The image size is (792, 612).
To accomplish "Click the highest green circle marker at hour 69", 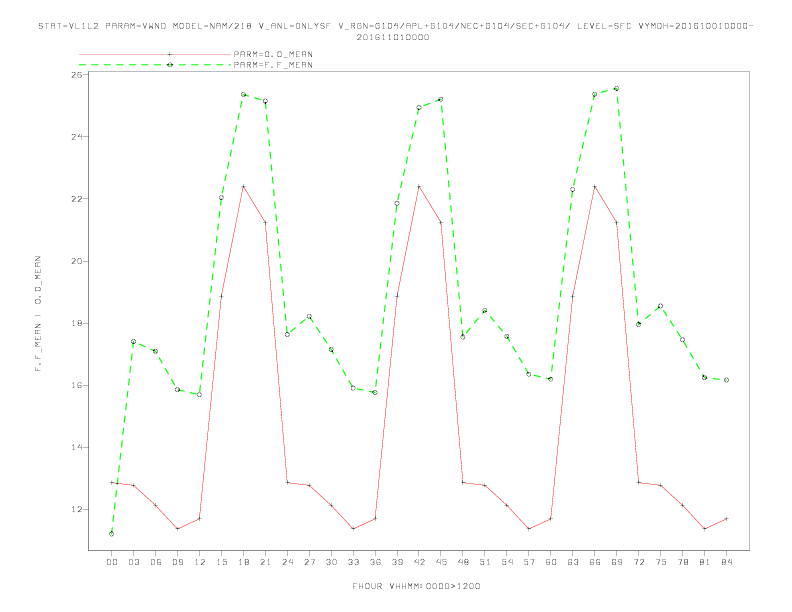I will (x=616, y=88).
